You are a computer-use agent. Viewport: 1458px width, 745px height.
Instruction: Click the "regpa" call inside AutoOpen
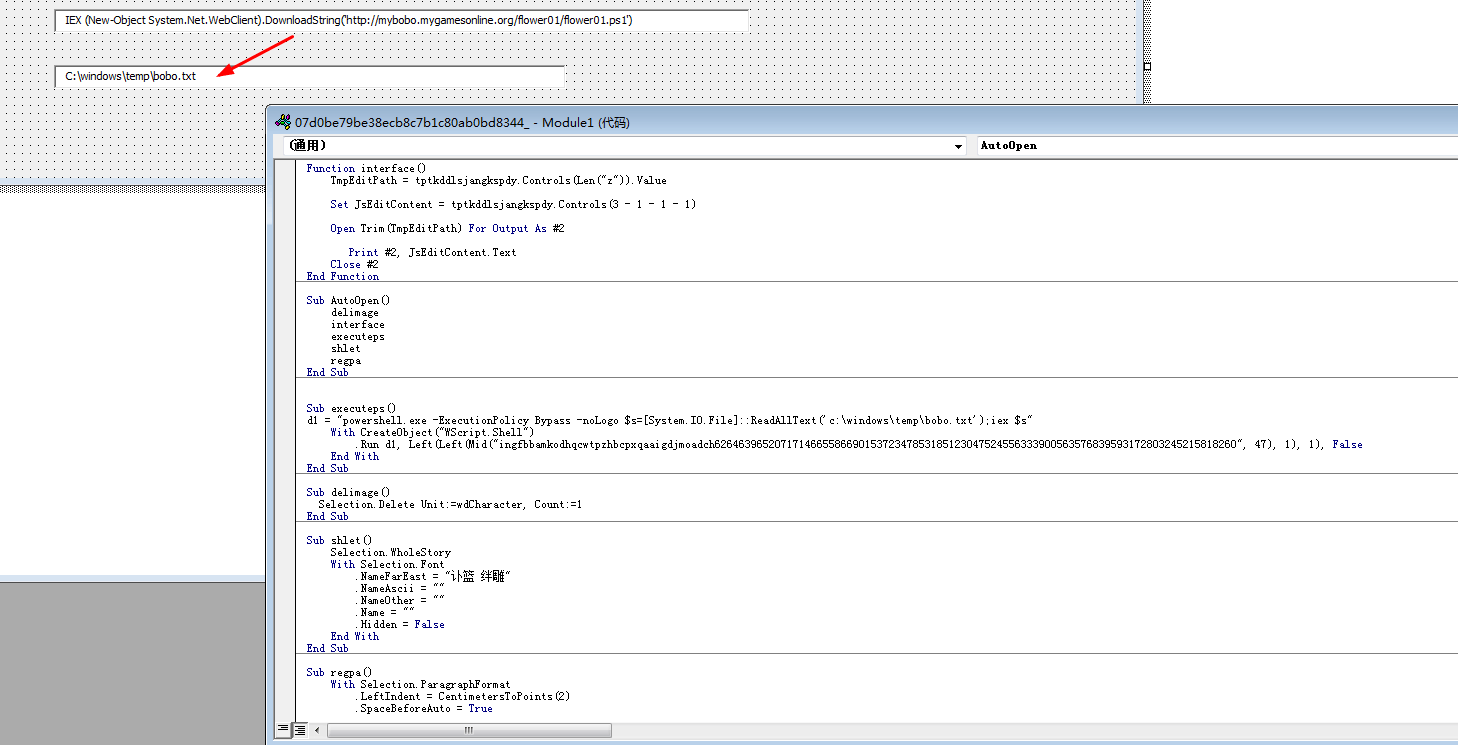coord(346,360)
